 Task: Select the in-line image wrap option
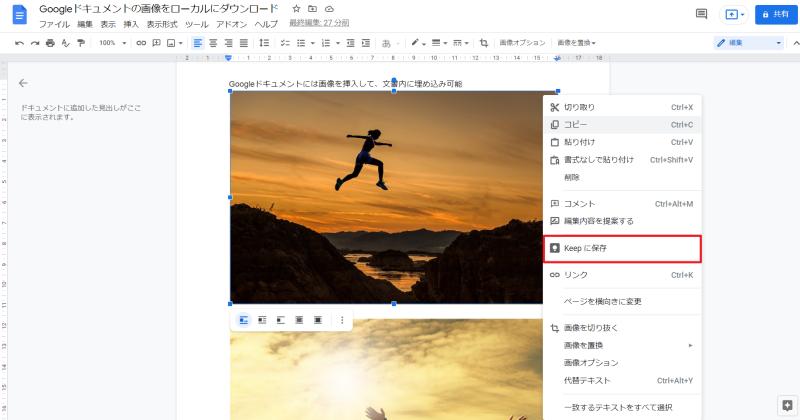click(242, 320)
